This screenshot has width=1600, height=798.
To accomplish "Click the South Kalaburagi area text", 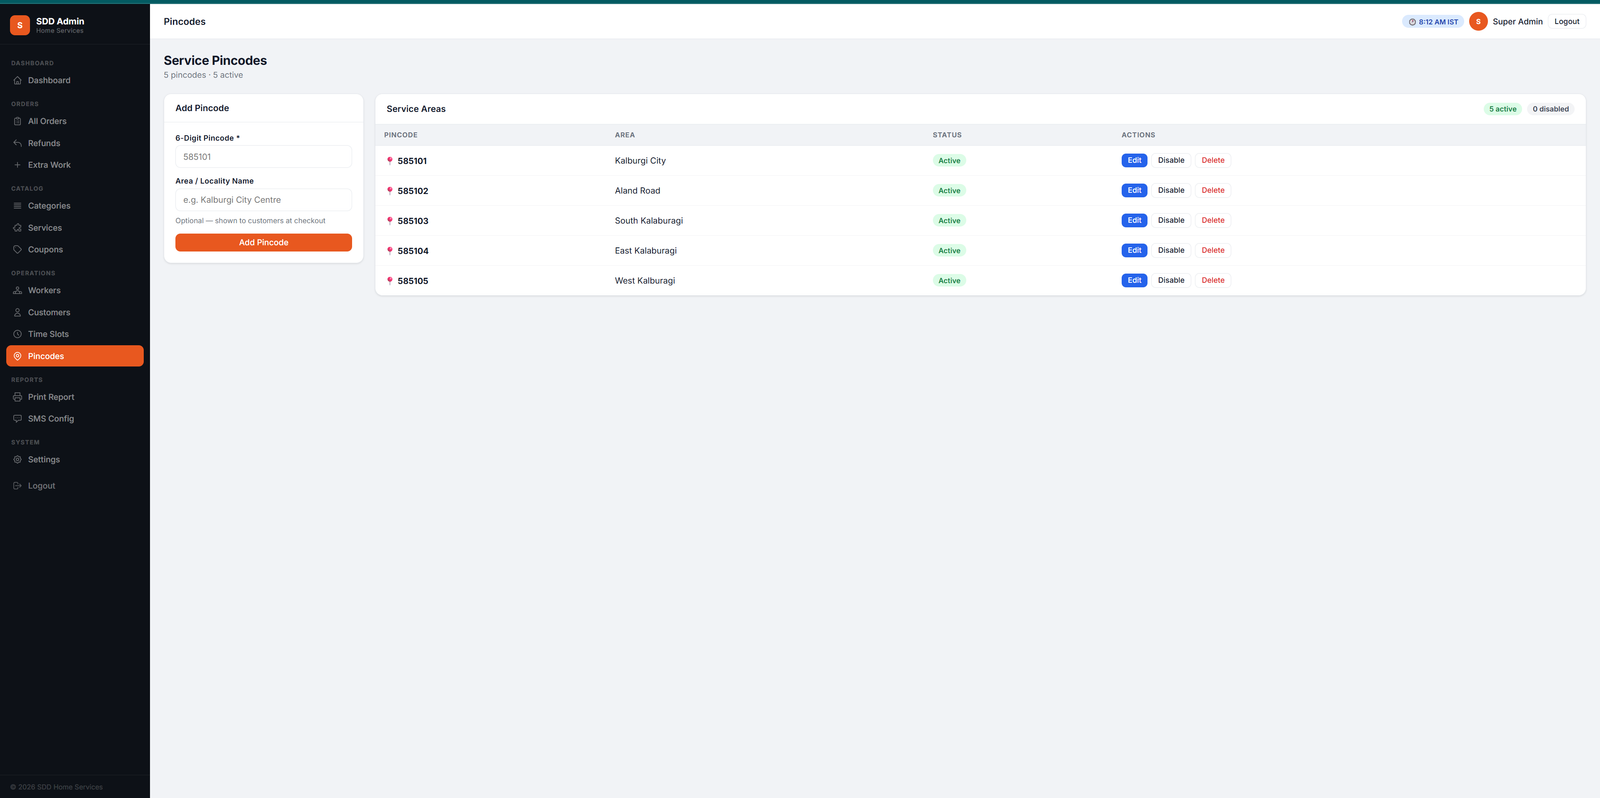I will point(649,221).
